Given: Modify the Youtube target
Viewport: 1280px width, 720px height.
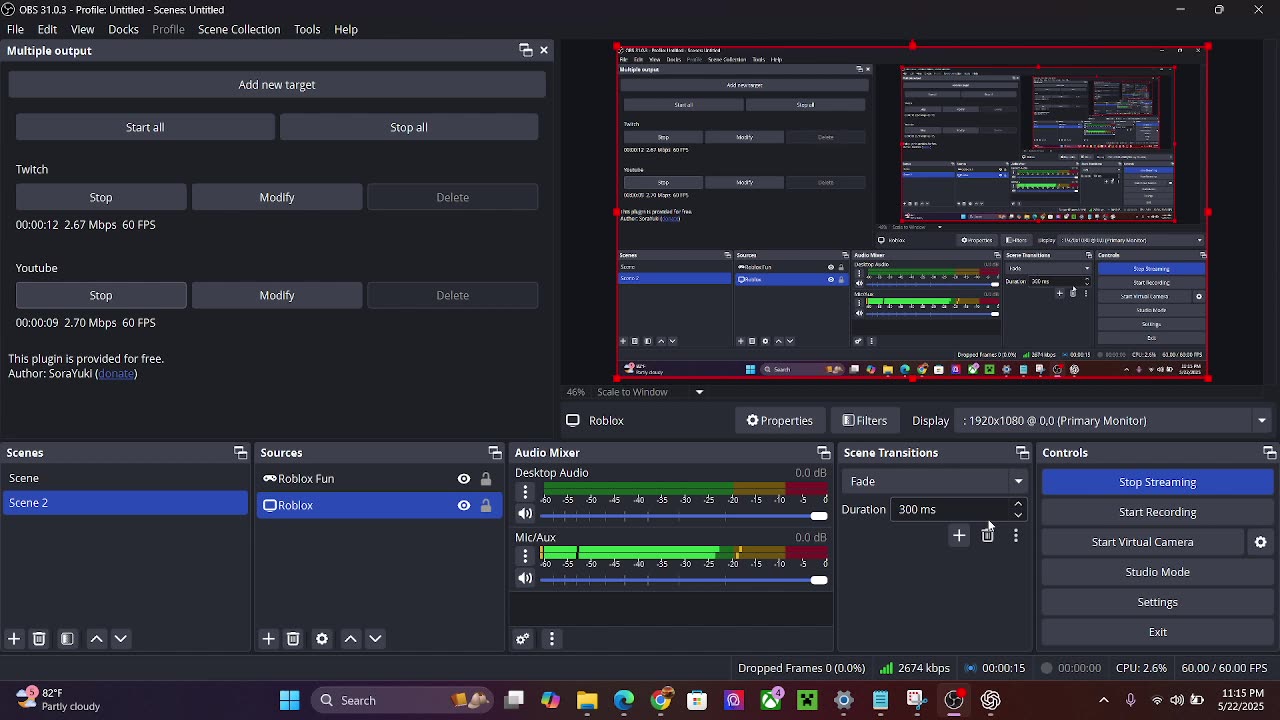Looking at the screenshot, I should click(277, 295).
